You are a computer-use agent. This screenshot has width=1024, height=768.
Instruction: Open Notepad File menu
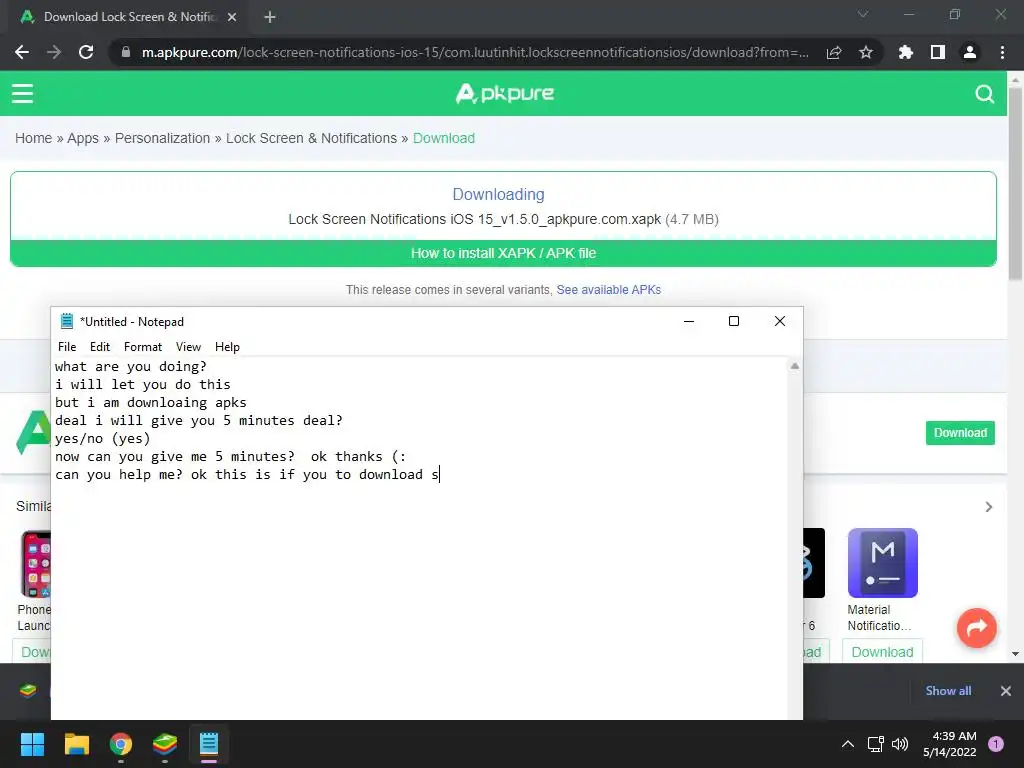[x=67, y=347]
